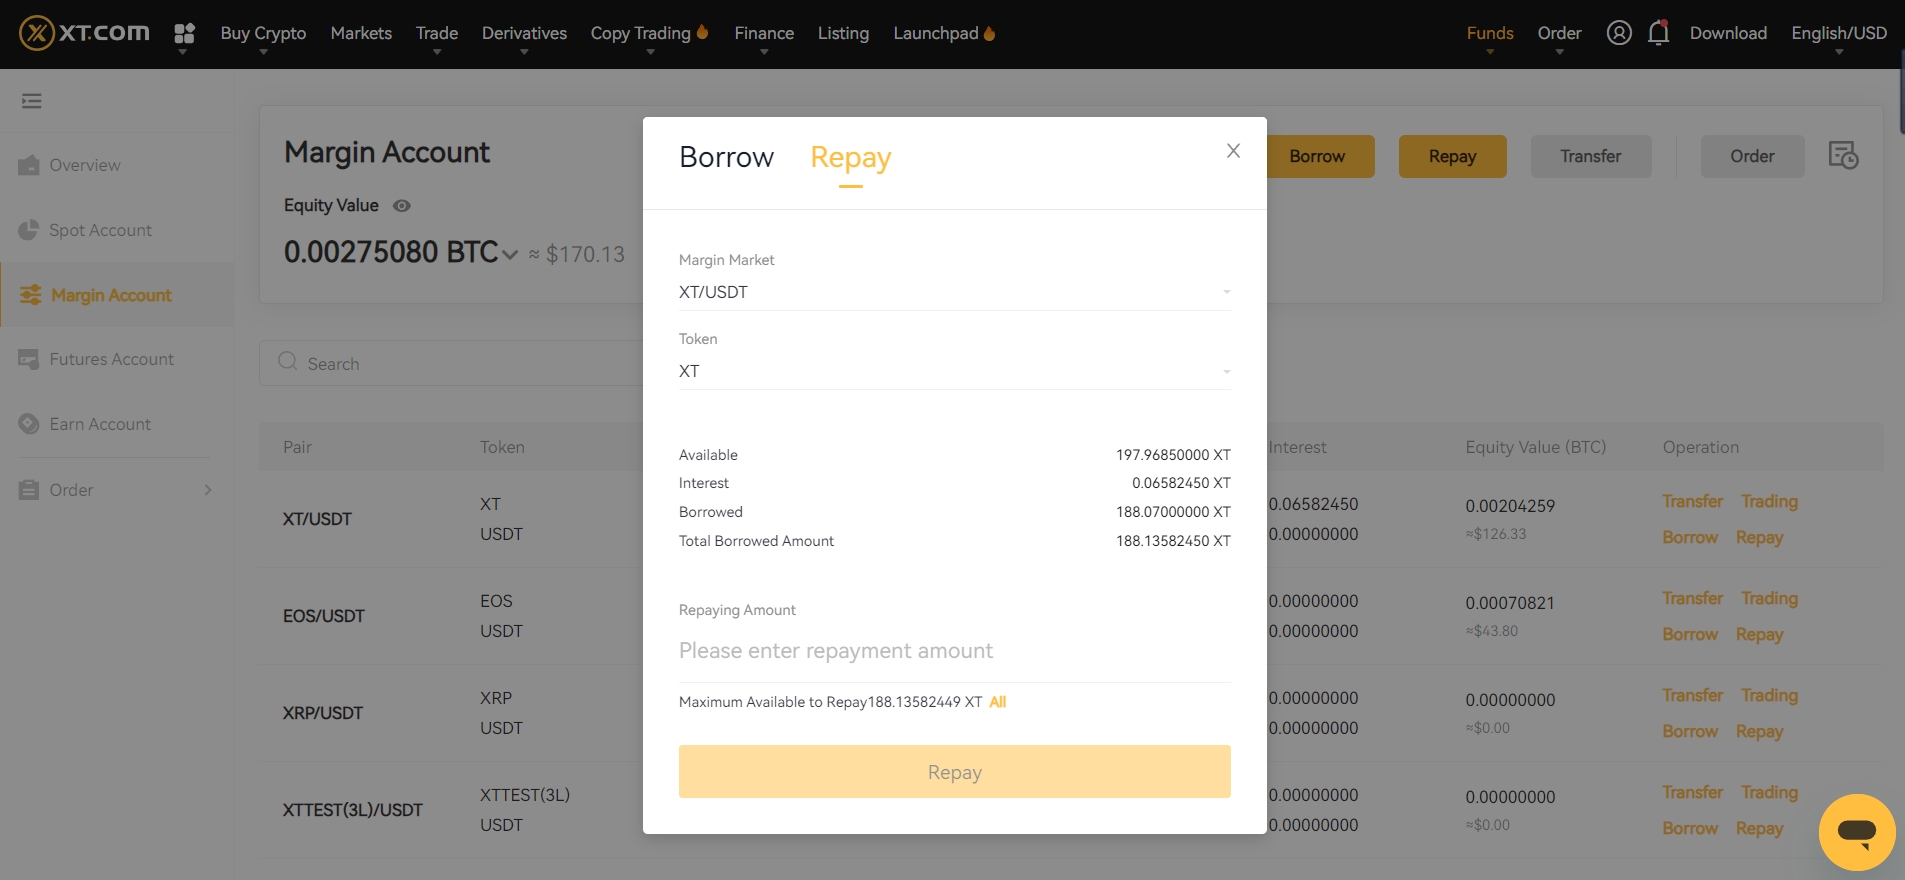Click the EOS/USDT pair name
This screenshot has height=880, width=1905.
tap(323, 616)
